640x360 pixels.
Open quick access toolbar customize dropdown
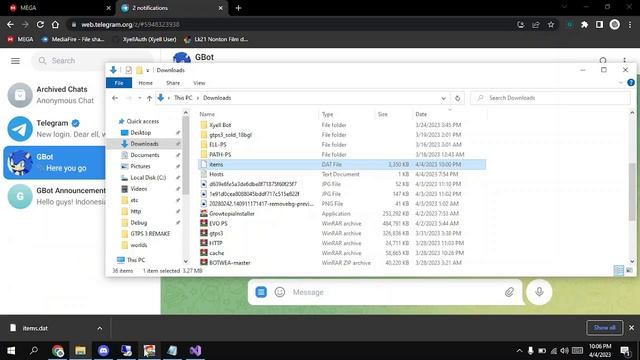[x=148, y=70]
